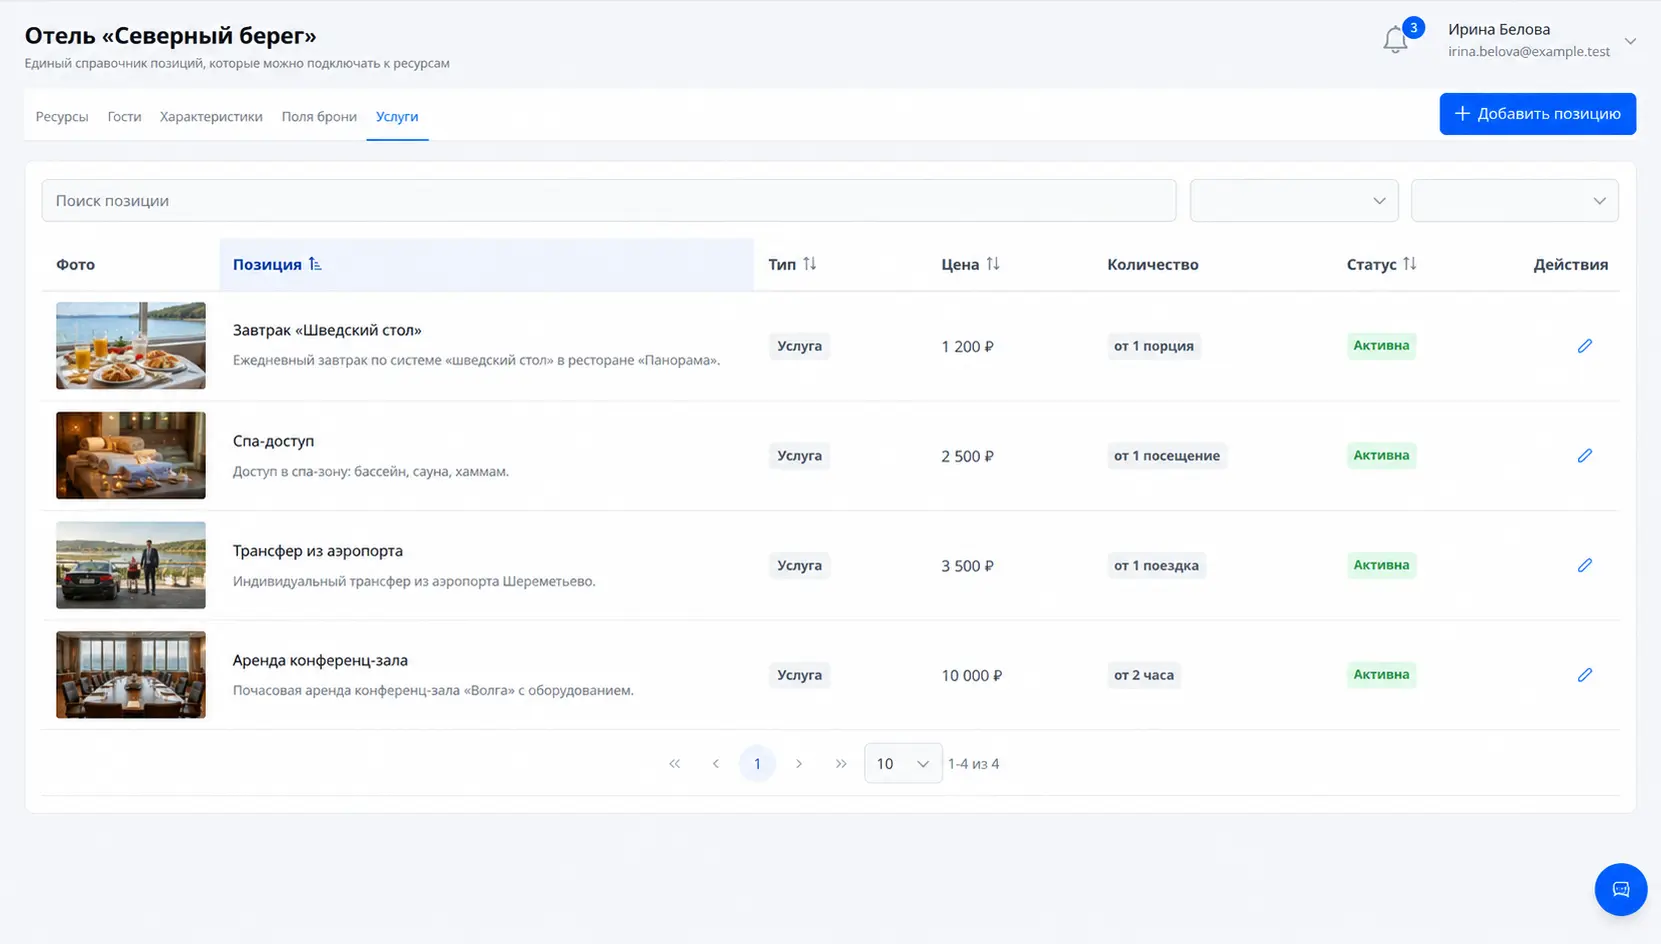This screenshot has width=1661, height=944.
Task: Click the от 2 часа quantity tag
Action: pyautogui.click(x=1144, y=675)
